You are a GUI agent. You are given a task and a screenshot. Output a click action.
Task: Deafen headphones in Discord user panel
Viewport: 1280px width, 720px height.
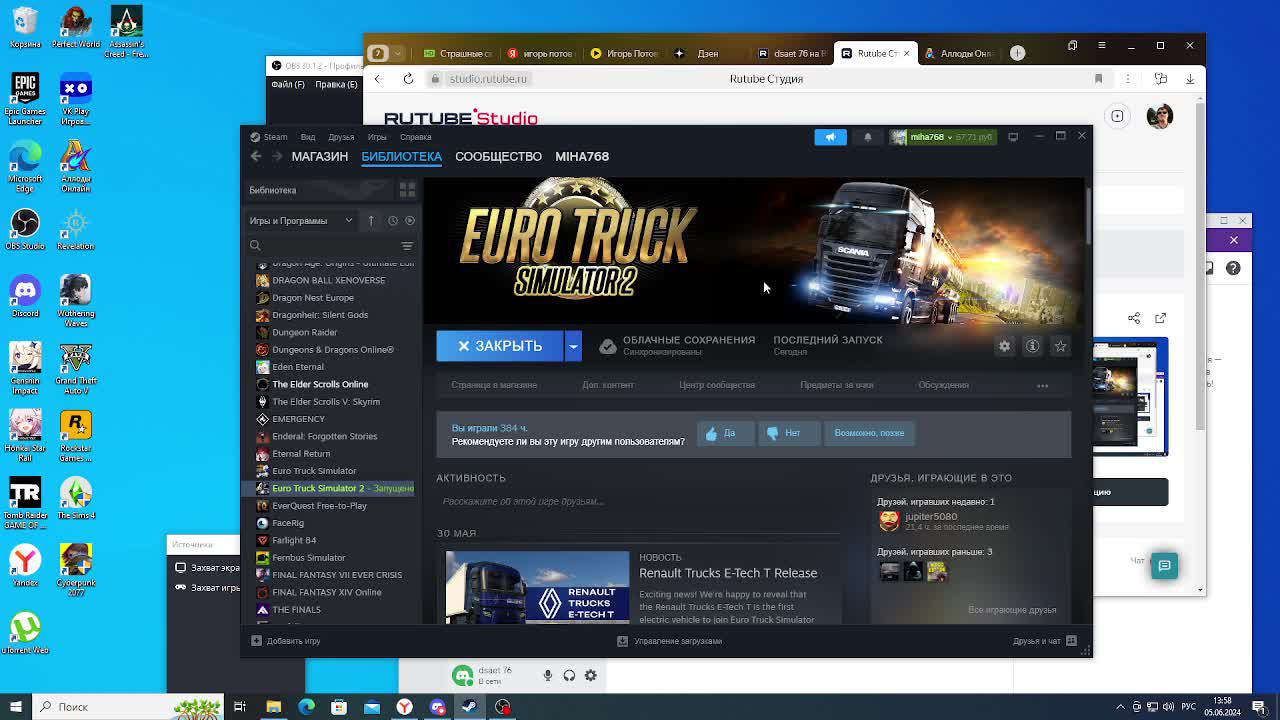click(569, 676)
